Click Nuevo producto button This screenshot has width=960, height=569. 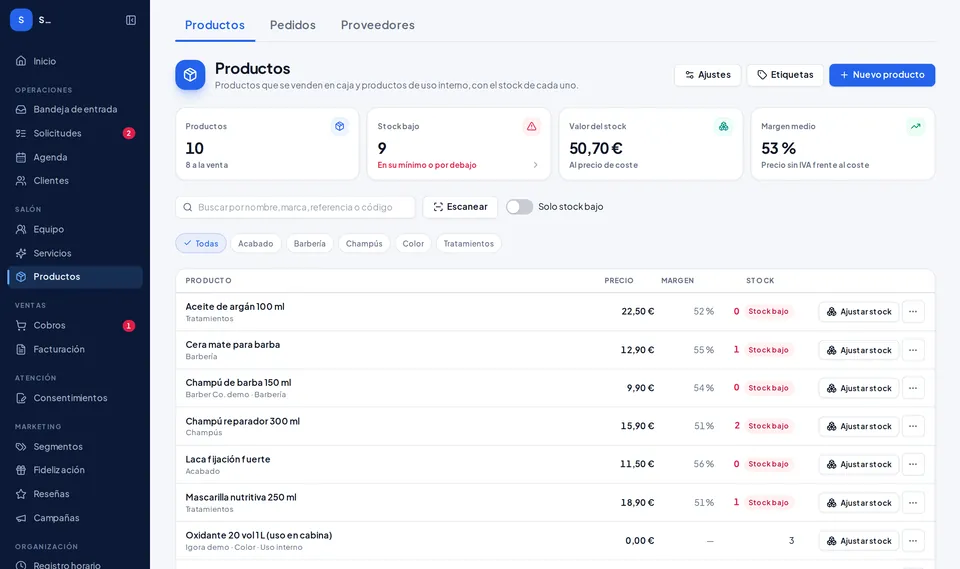click(882, 75)
